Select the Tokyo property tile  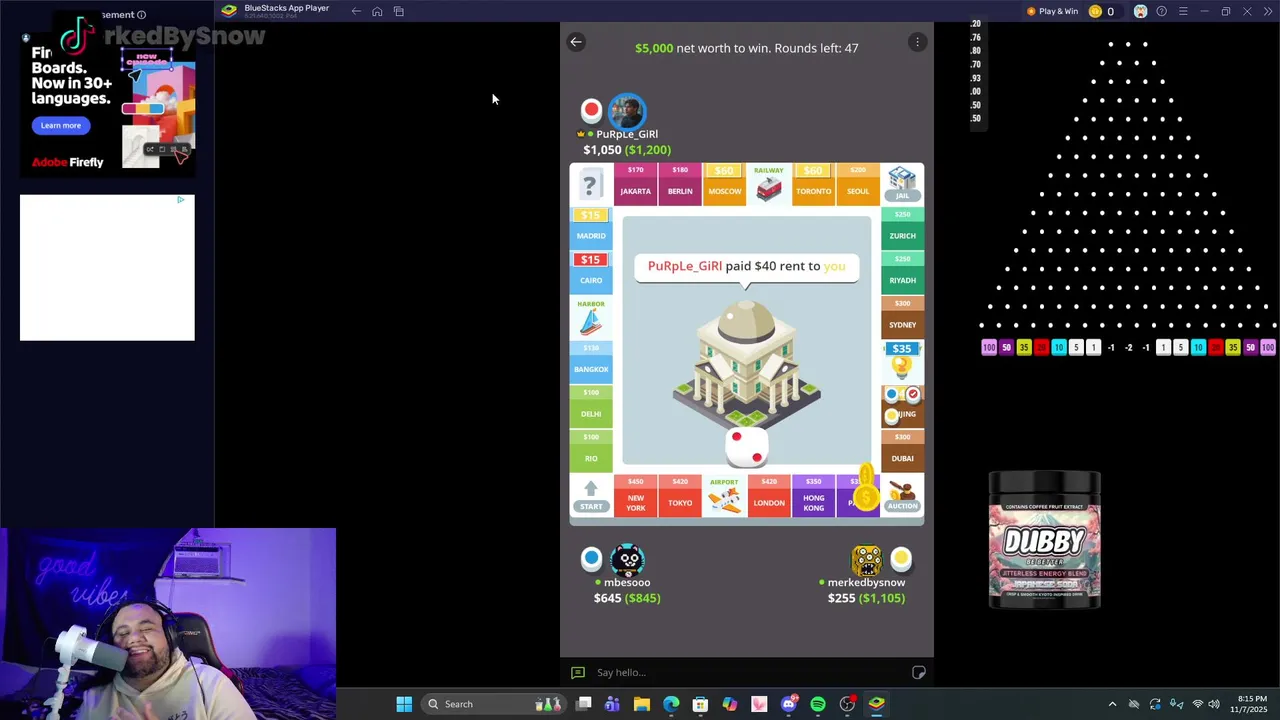[x=680, y=496]
